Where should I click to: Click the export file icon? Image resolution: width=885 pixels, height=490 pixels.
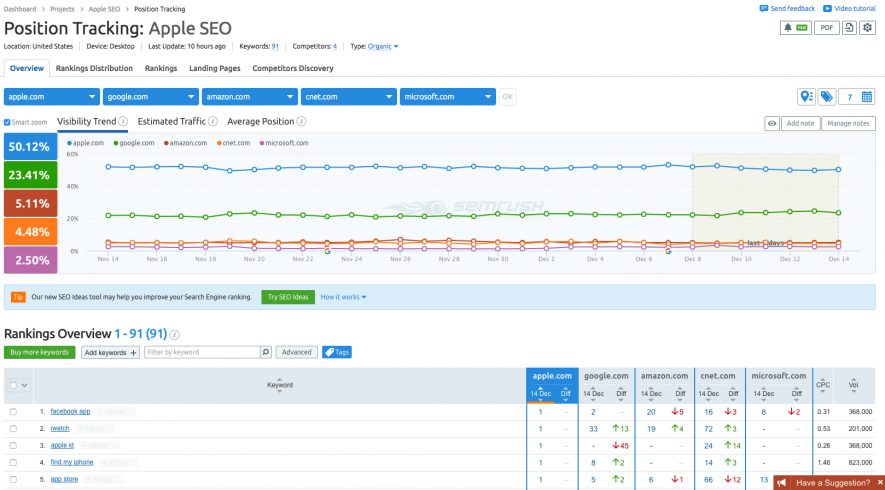(x=849, y=28)
